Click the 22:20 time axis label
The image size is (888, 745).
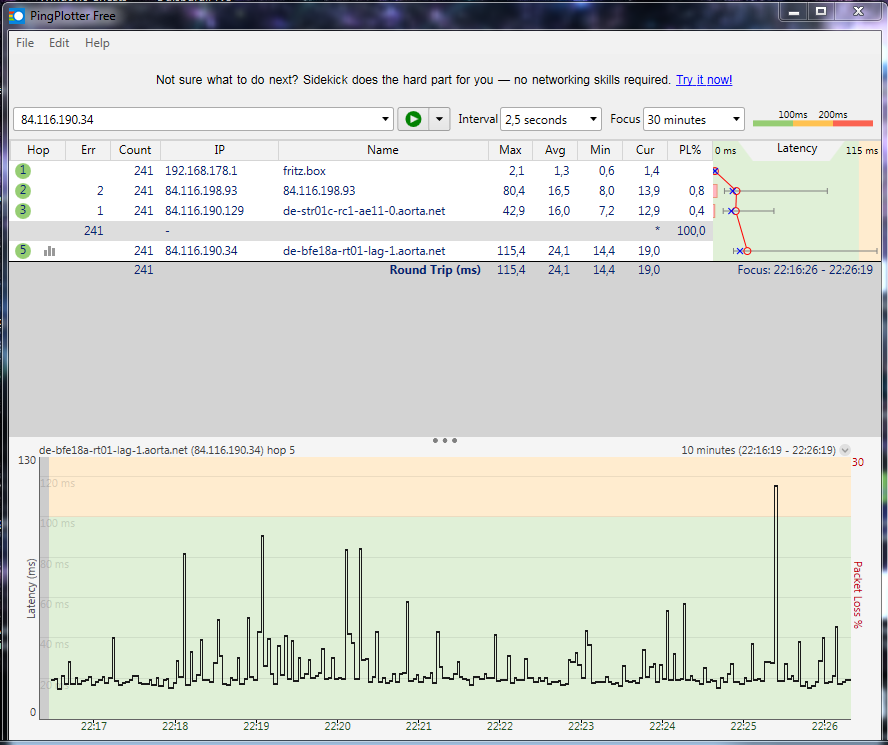338,726
